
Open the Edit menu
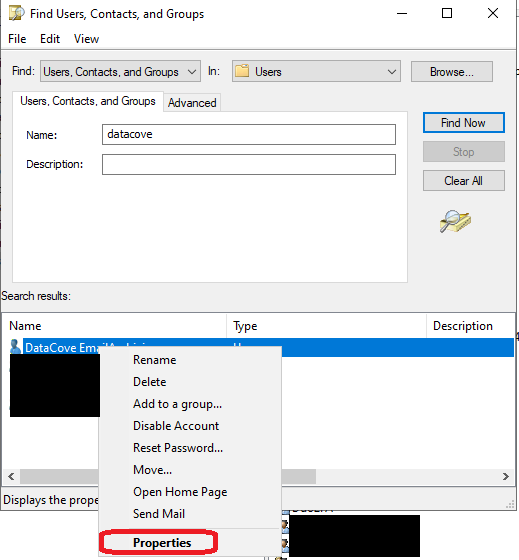click(x=50, y=39)
